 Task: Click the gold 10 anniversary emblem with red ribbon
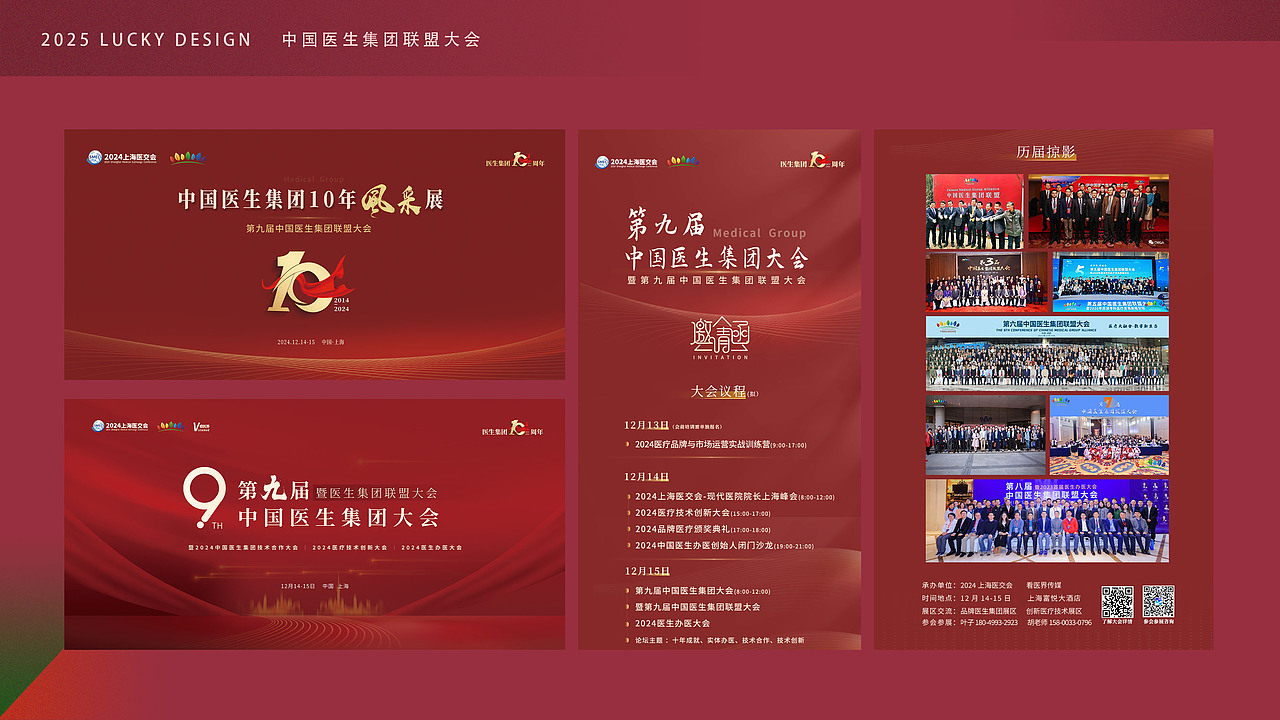[x=307, y=282]
